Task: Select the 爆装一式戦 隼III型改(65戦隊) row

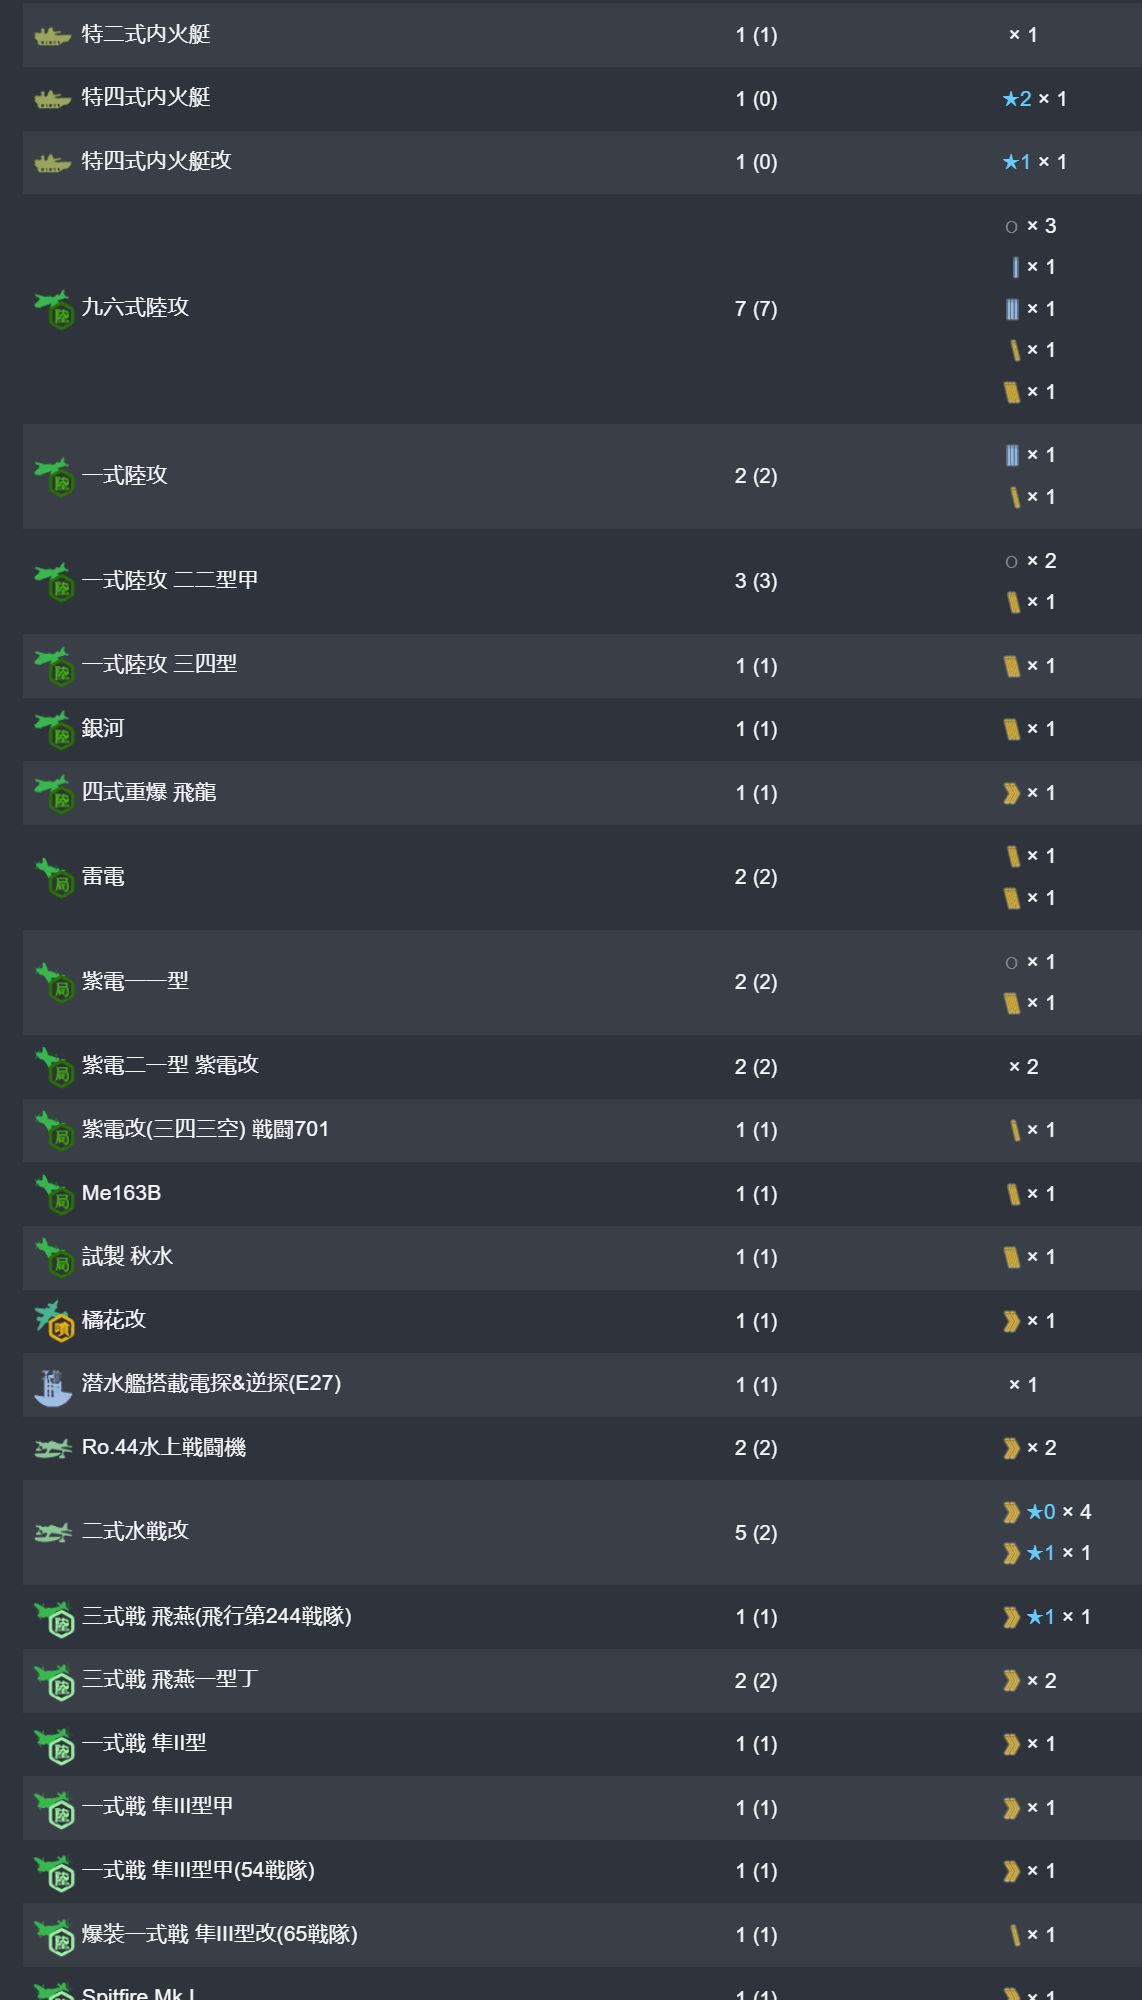Action: pyautogui.click(x=219, y=1934)
